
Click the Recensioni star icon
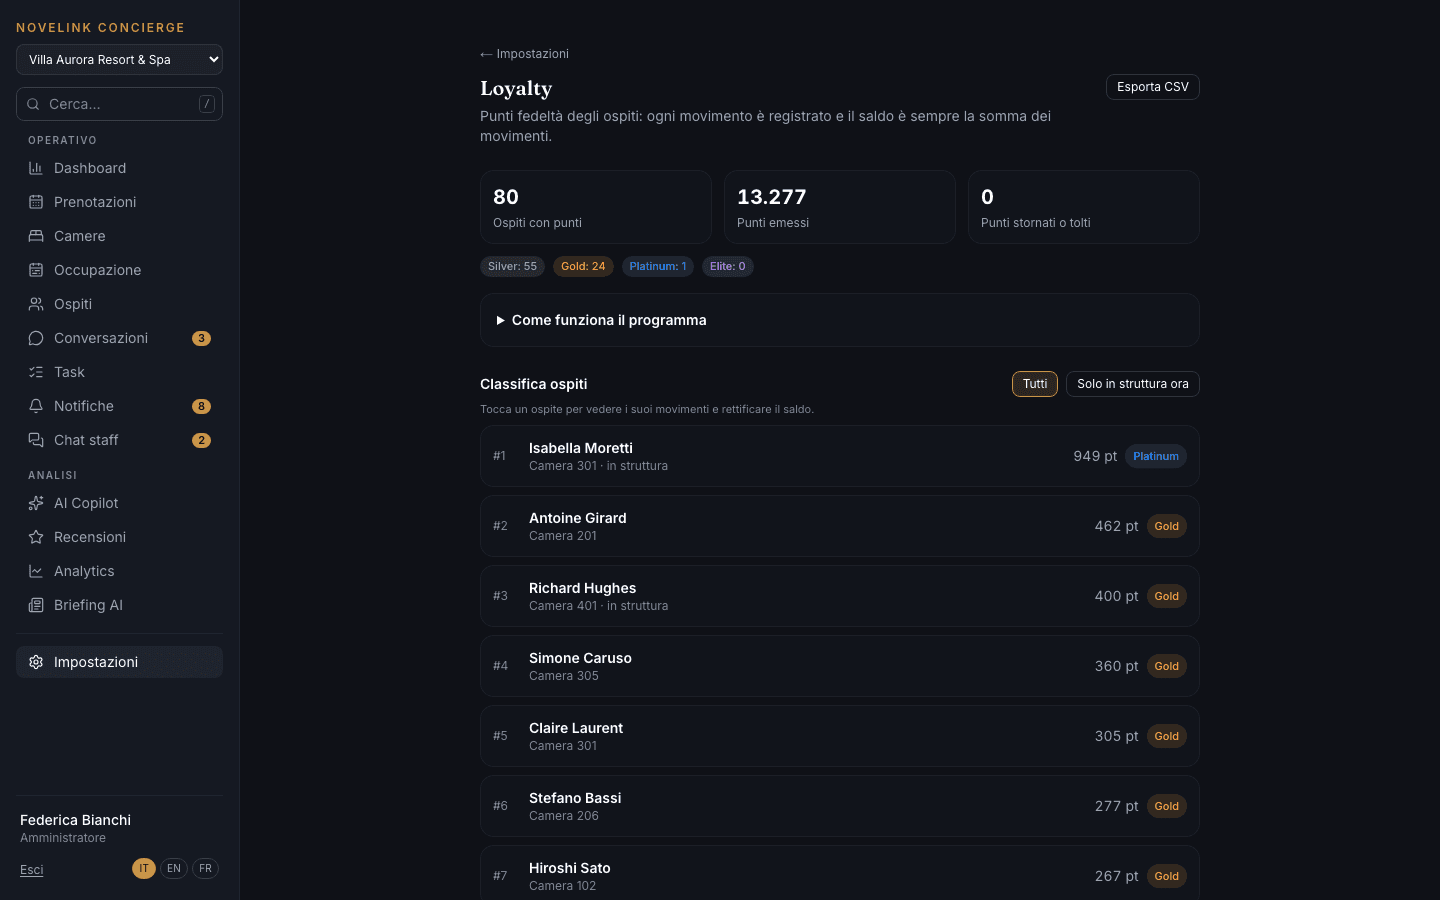tap(36, 537)
